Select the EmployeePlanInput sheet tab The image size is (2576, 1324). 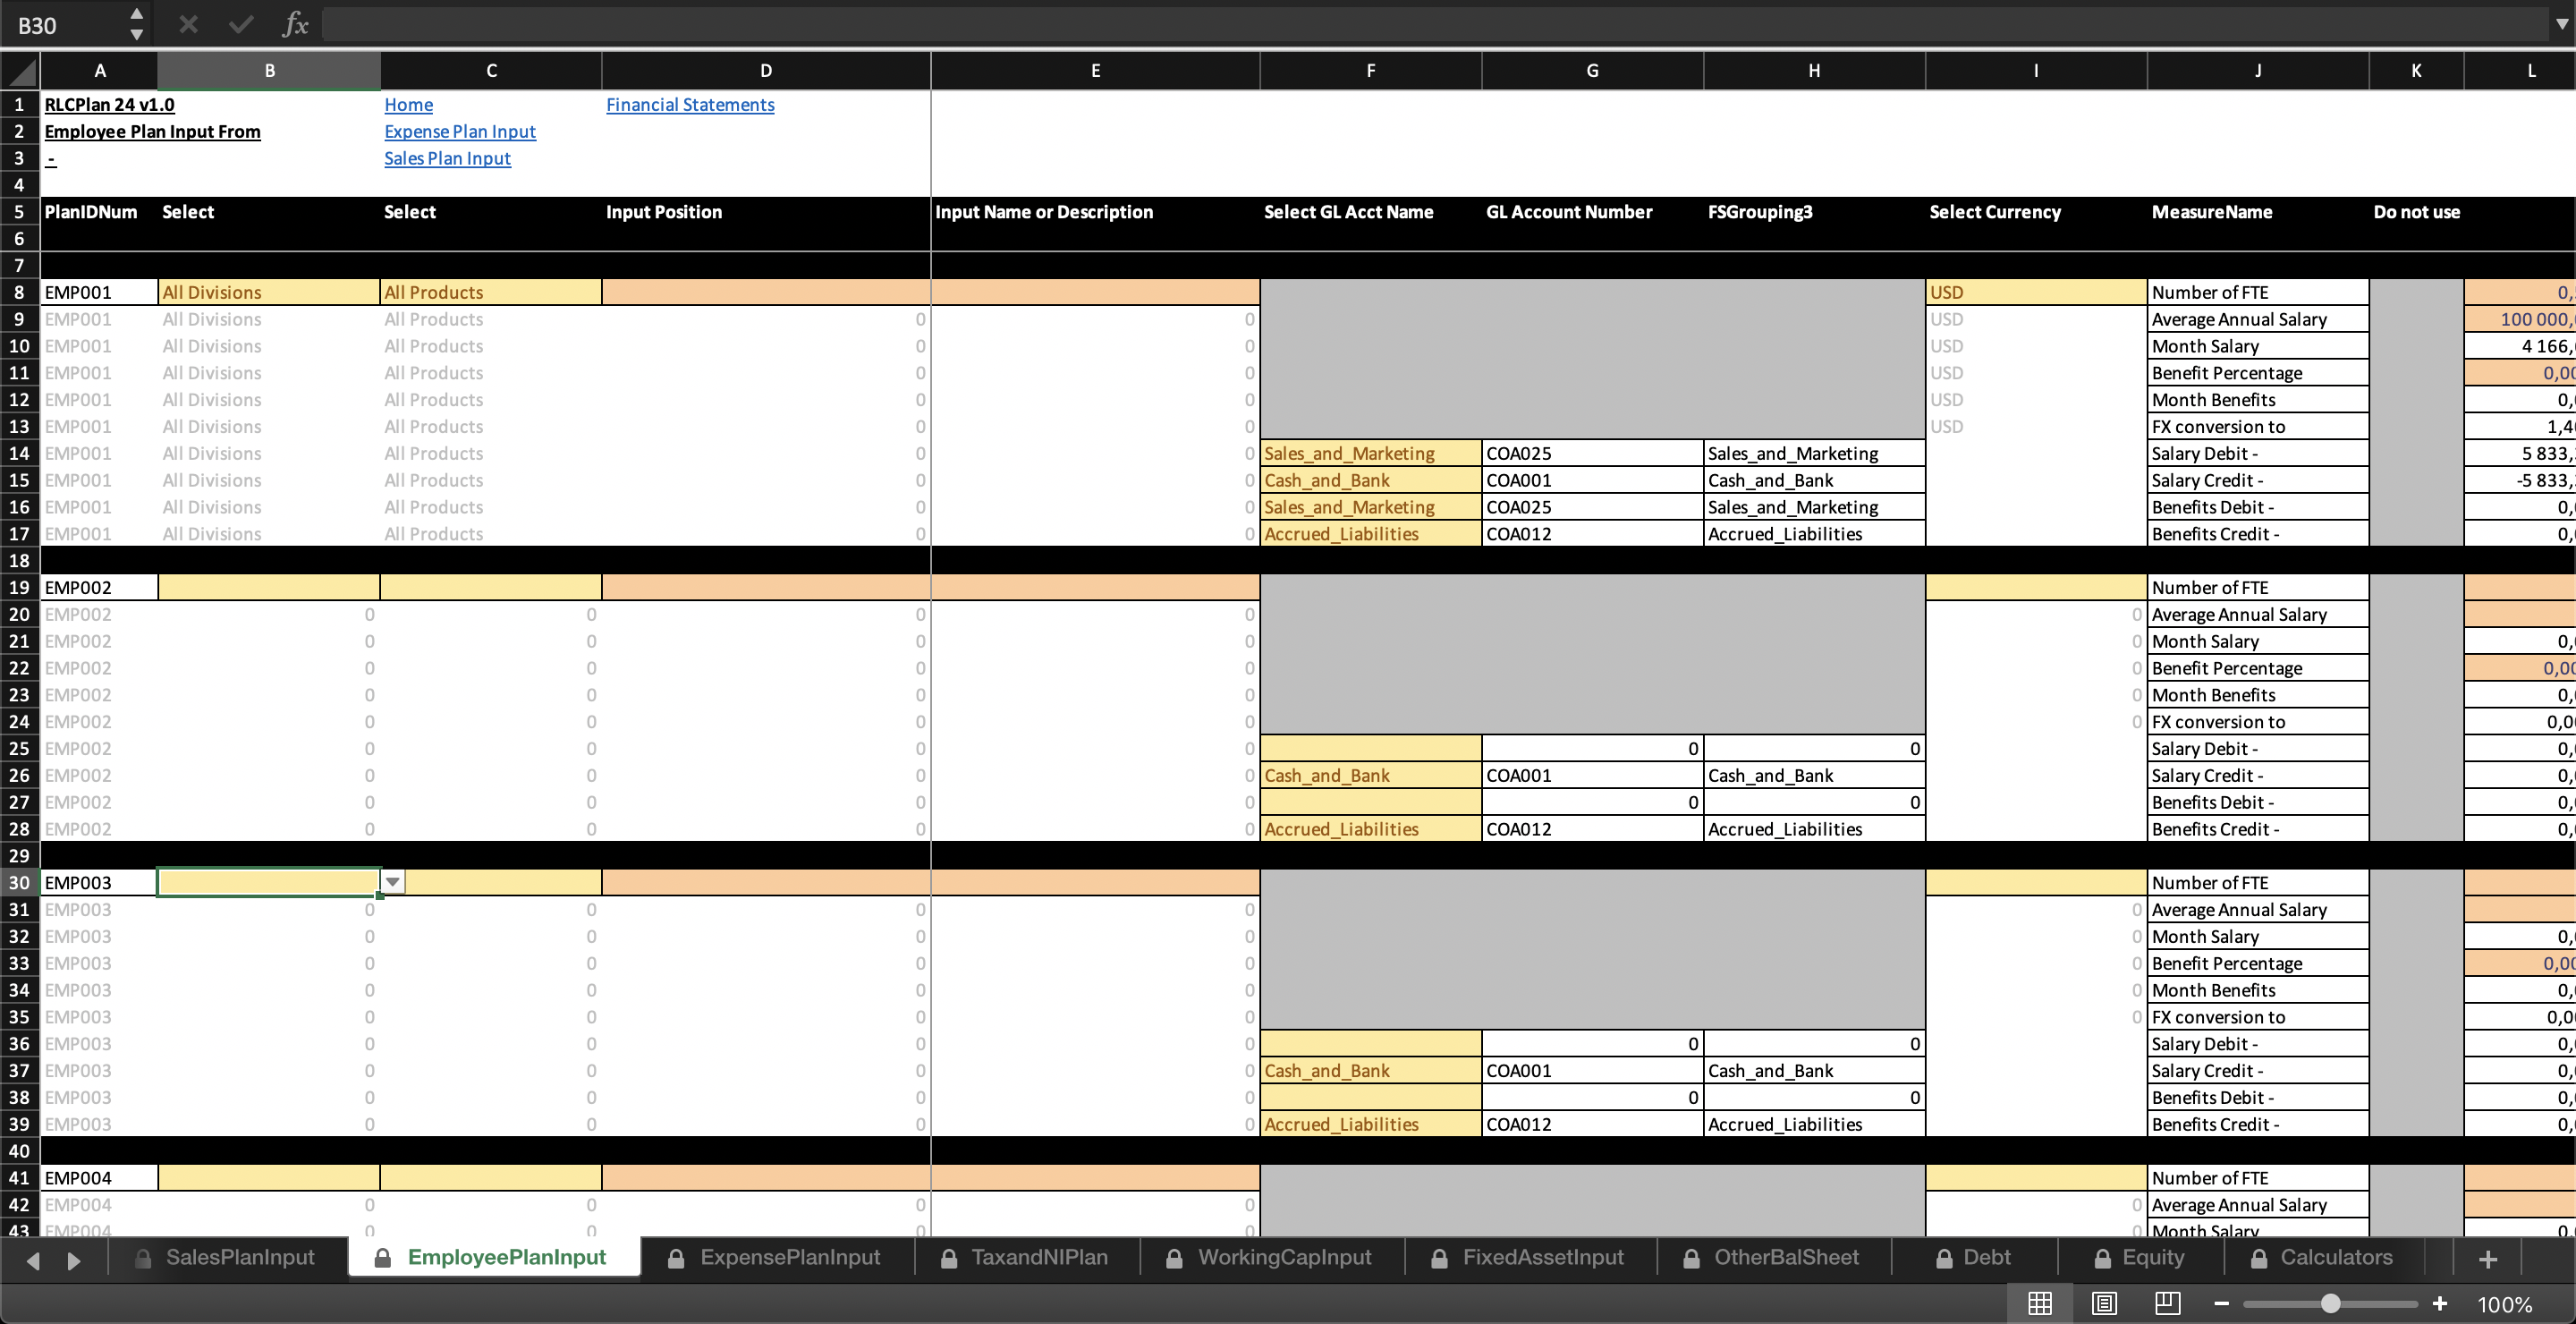[x=493, y=1258]
